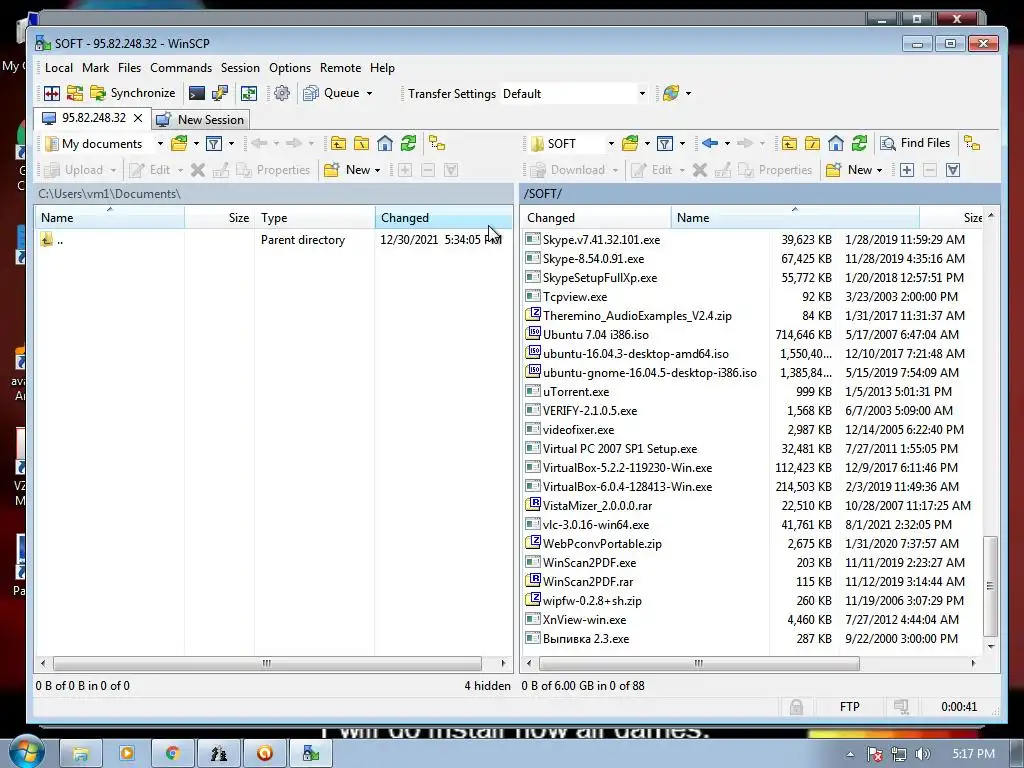The image size is (1024, 768).
Task: Expand the My documents local drive dropdown
Action: pyautogui.click(x=160, y=144)
